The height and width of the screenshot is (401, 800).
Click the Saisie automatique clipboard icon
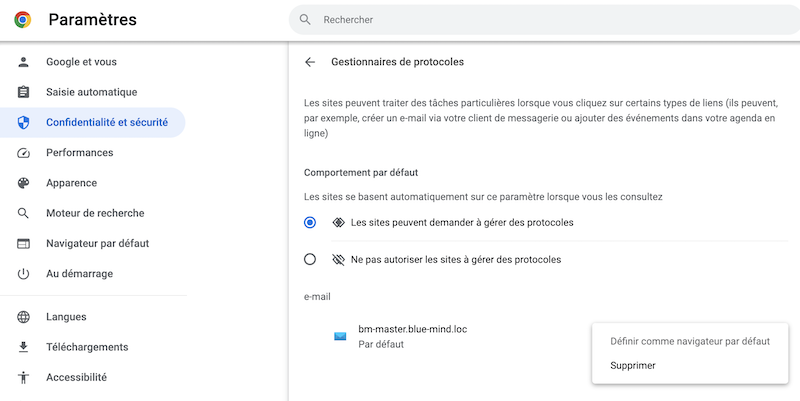tap(23, 92)
